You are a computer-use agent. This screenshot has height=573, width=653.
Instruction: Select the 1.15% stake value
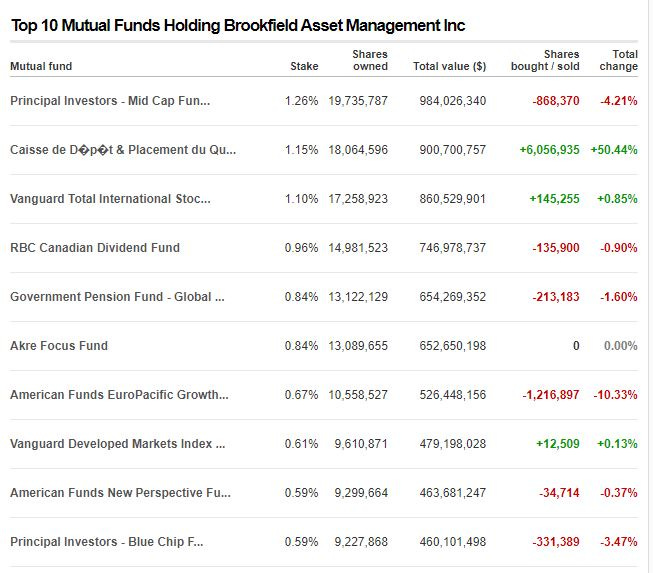point(301,150)
